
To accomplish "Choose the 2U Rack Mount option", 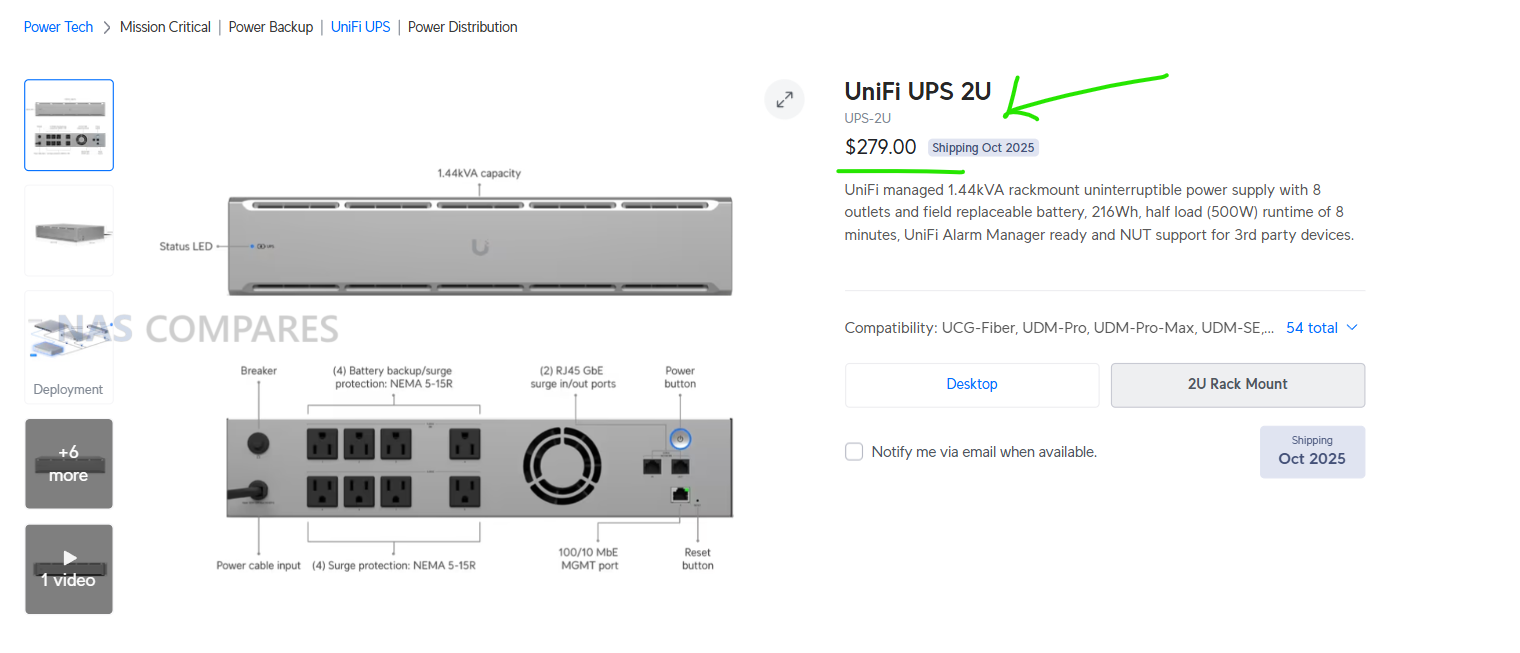I will 1237,385.
